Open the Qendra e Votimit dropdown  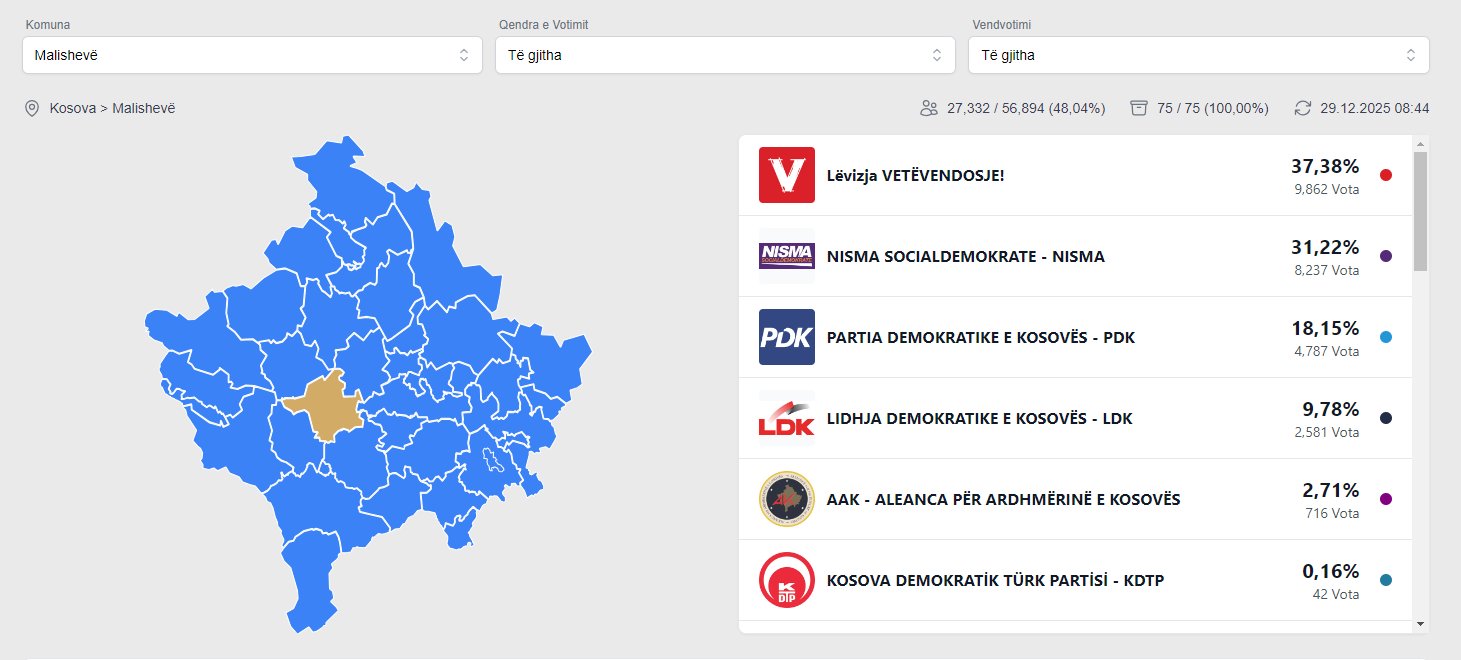pos(725,55)
